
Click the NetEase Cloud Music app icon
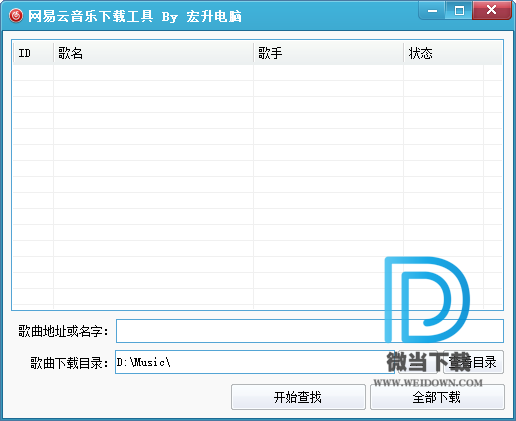(16, 16)
